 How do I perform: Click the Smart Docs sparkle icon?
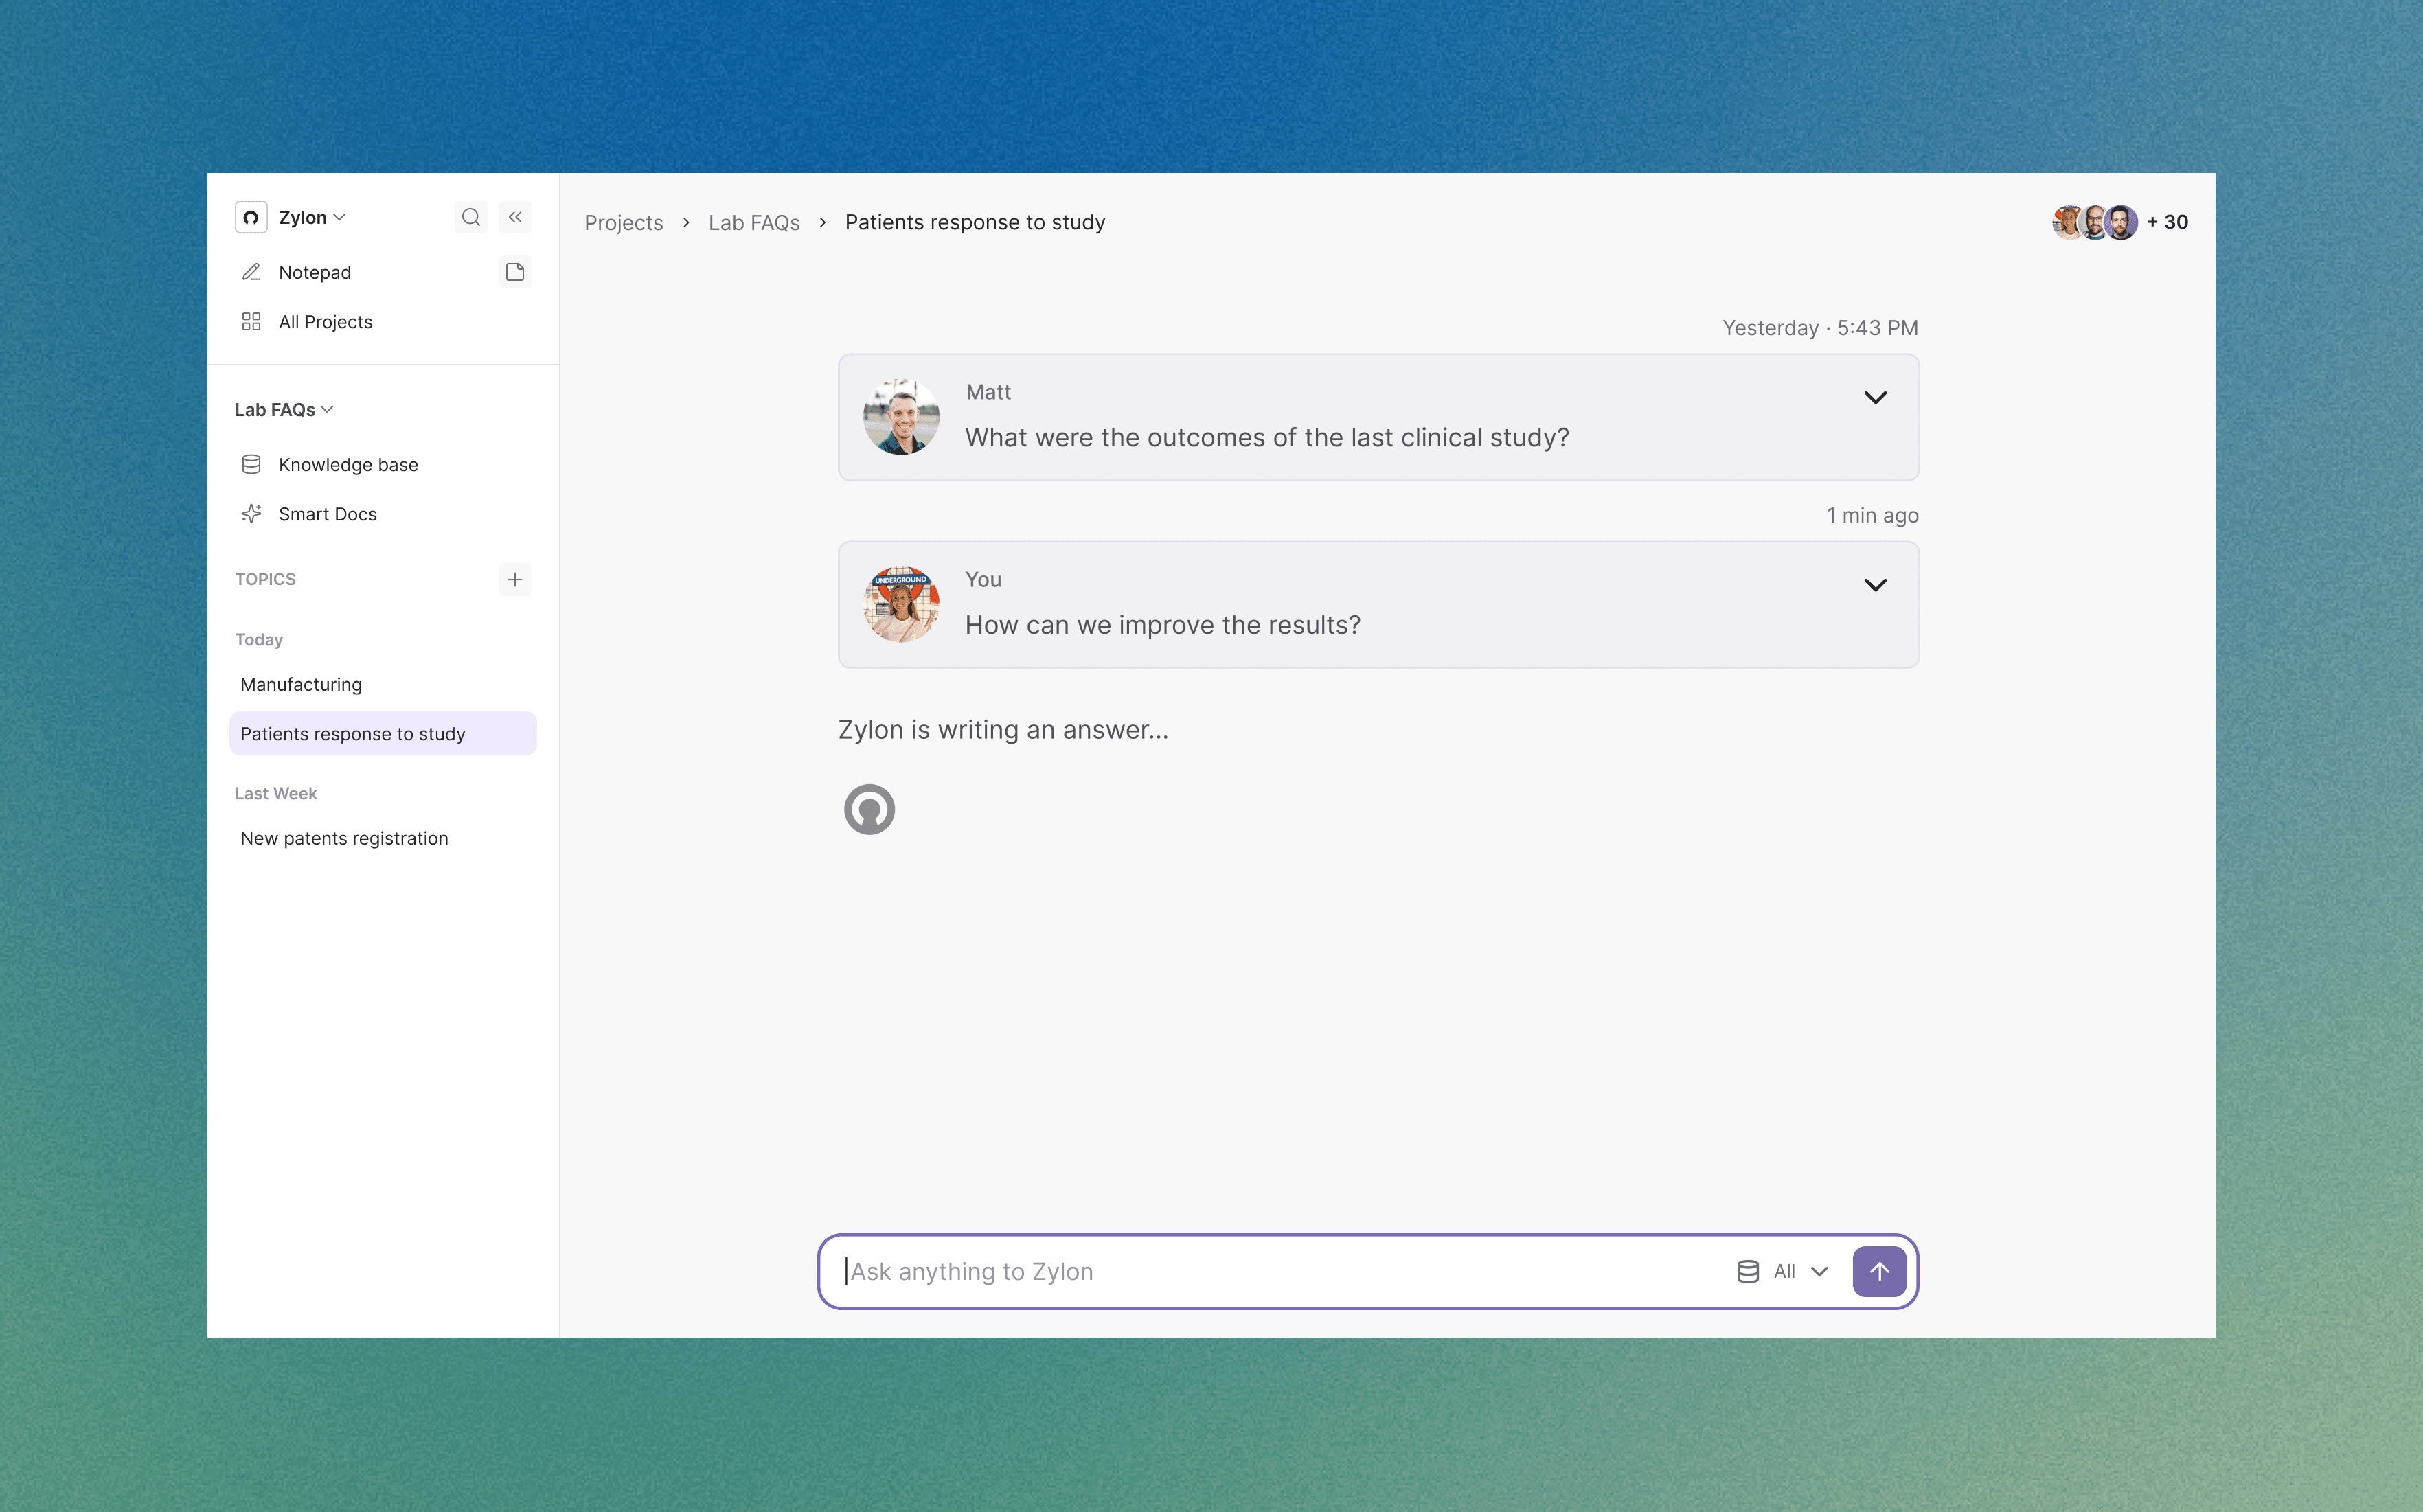251,514
